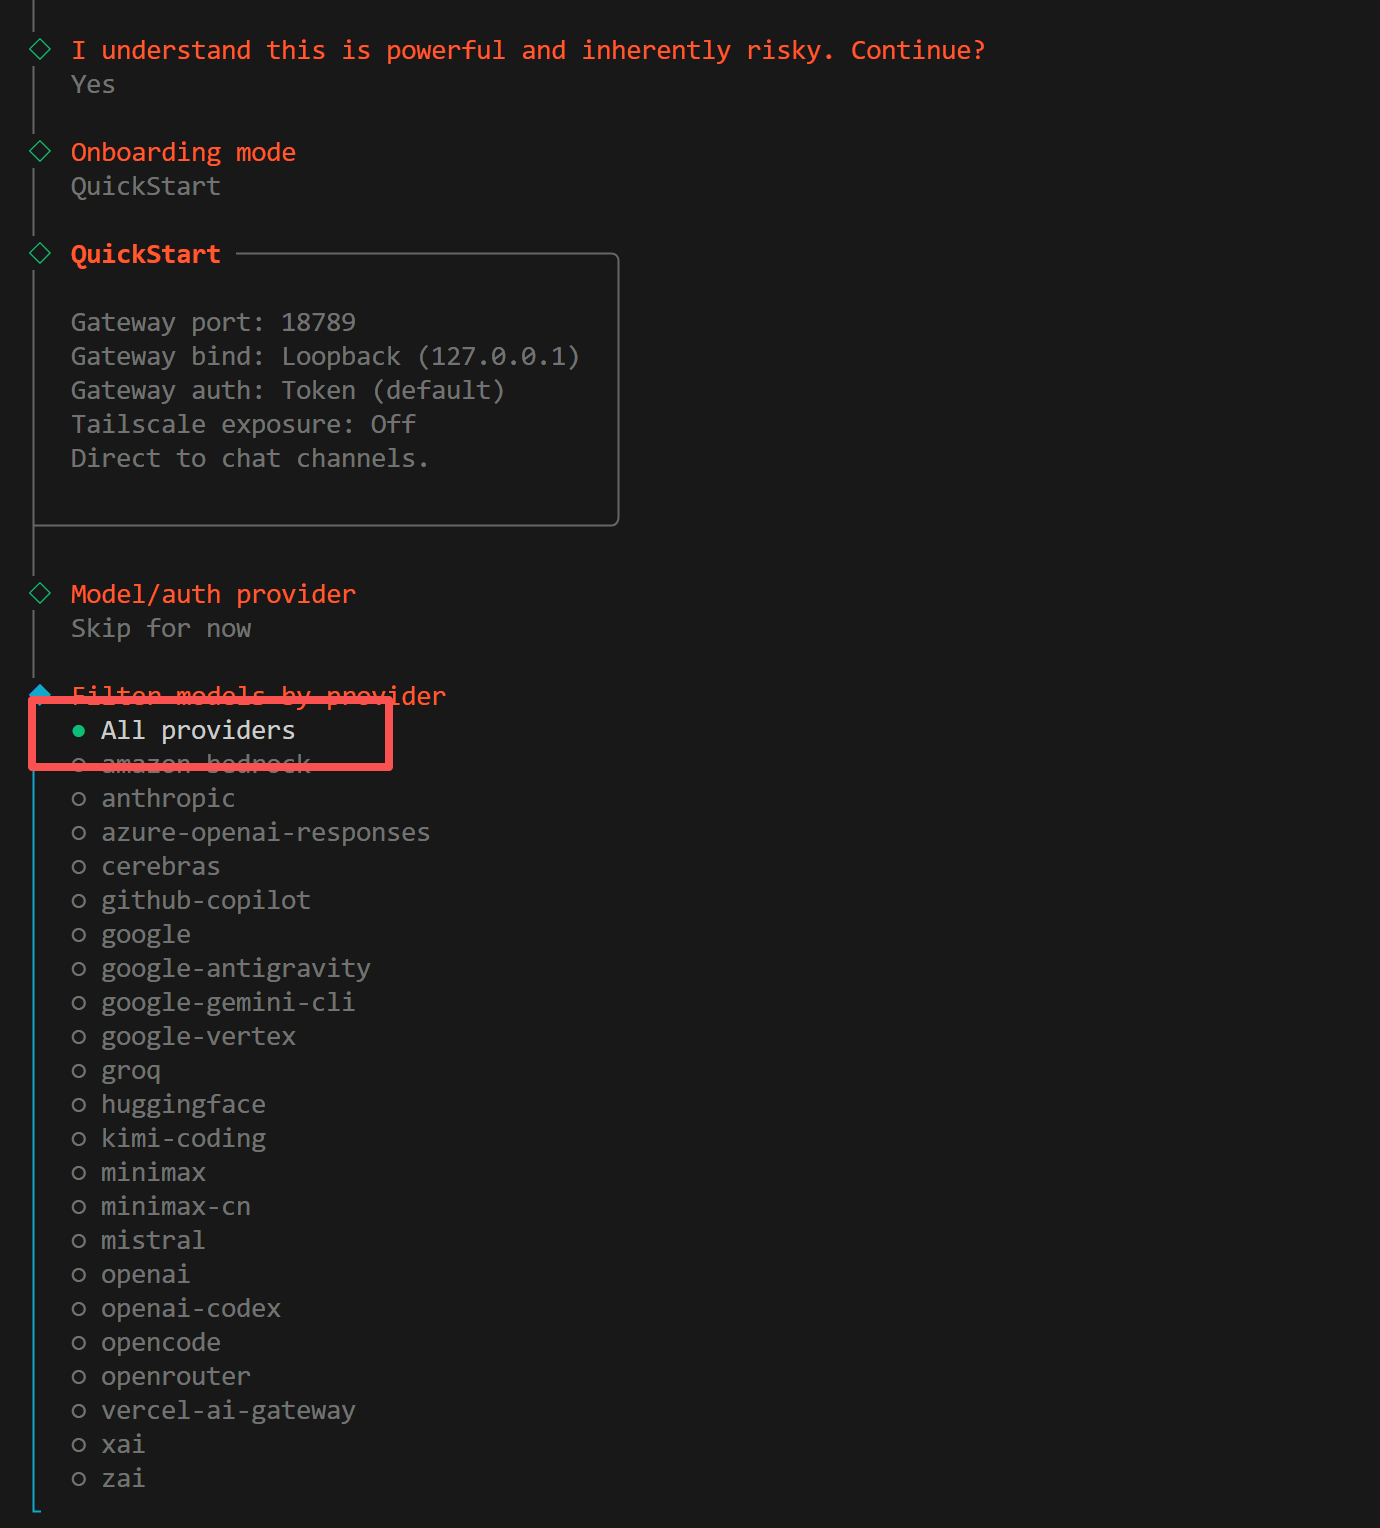Select minimax-cn provider

(x=161, y=1207)
